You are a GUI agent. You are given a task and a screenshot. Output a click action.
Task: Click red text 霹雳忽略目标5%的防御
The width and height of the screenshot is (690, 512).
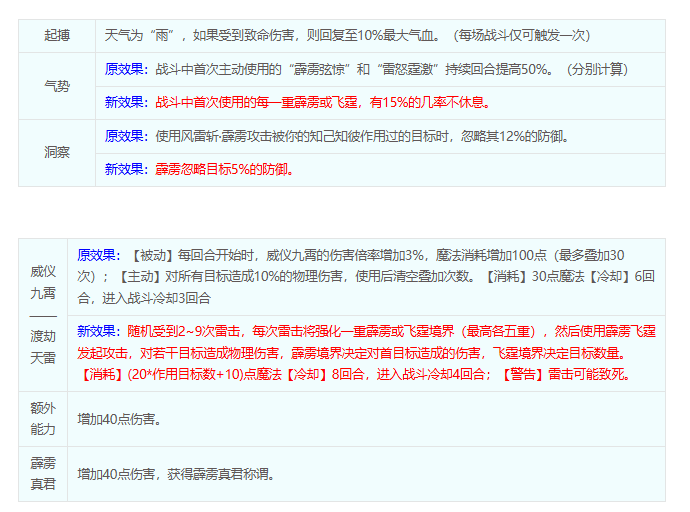pyautogui.click(x=224, y=170)
